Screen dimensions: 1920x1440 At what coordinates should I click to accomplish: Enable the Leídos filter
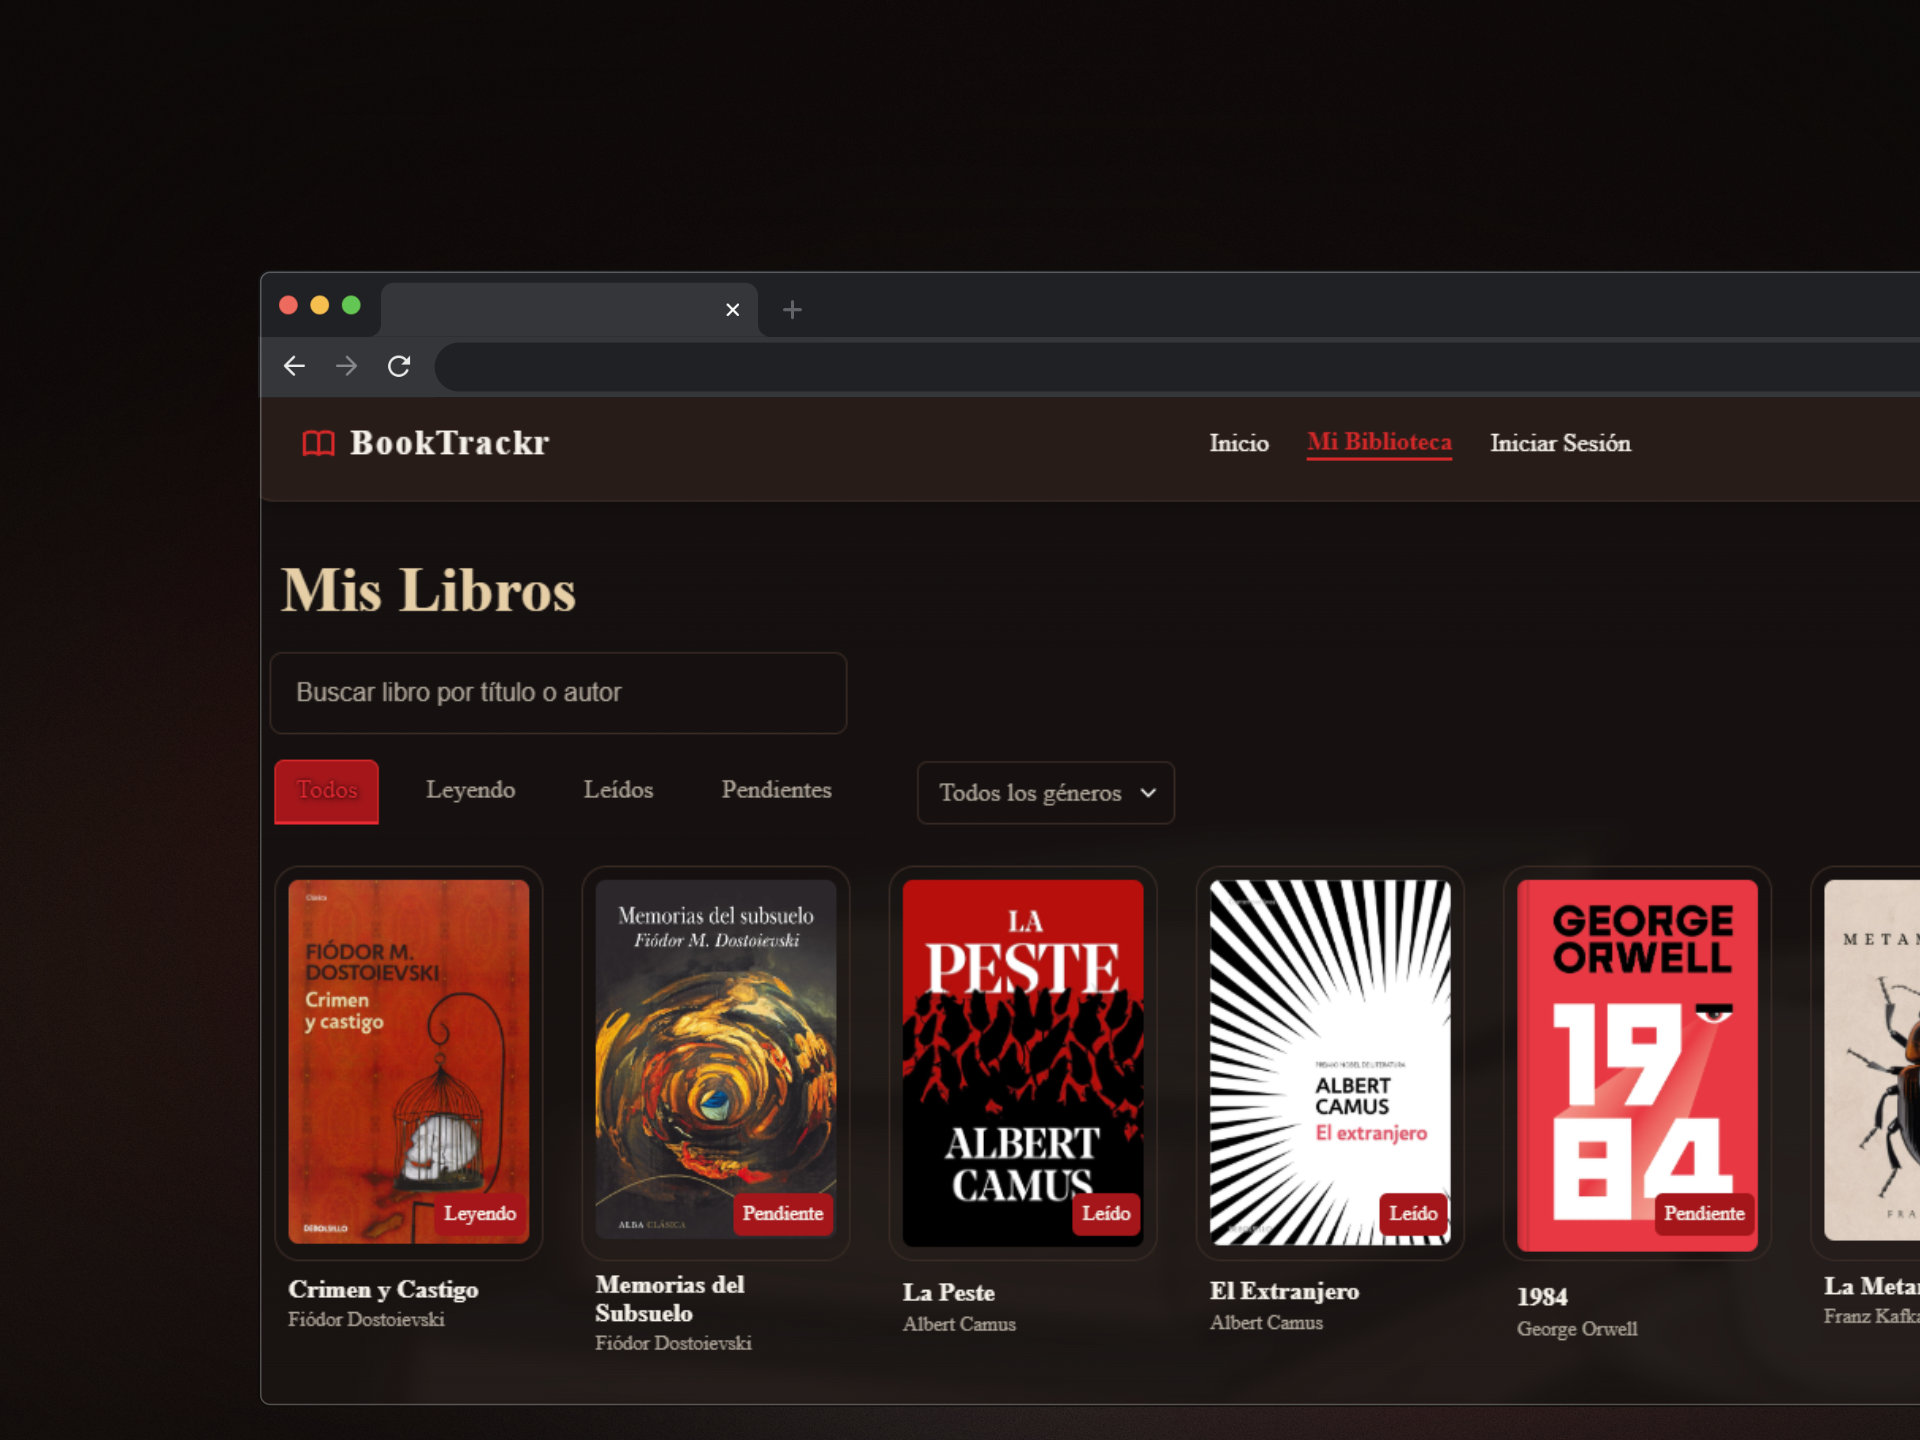[618, 790]
